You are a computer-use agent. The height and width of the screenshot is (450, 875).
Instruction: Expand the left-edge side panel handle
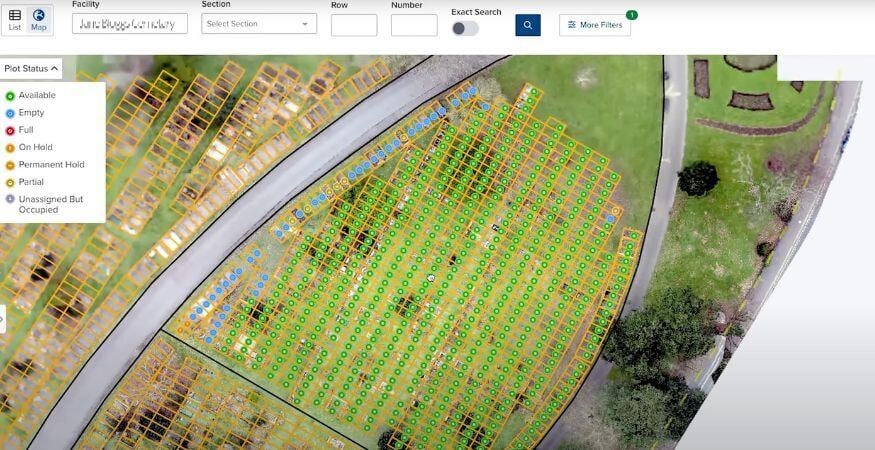(x=2, y=319)
